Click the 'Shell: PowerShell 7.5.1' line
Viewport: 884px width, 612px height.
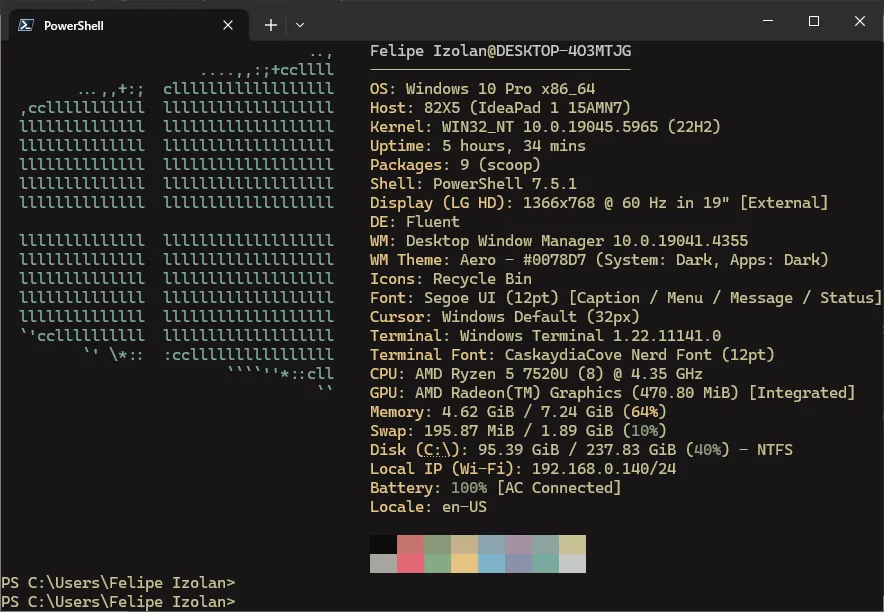474,184
